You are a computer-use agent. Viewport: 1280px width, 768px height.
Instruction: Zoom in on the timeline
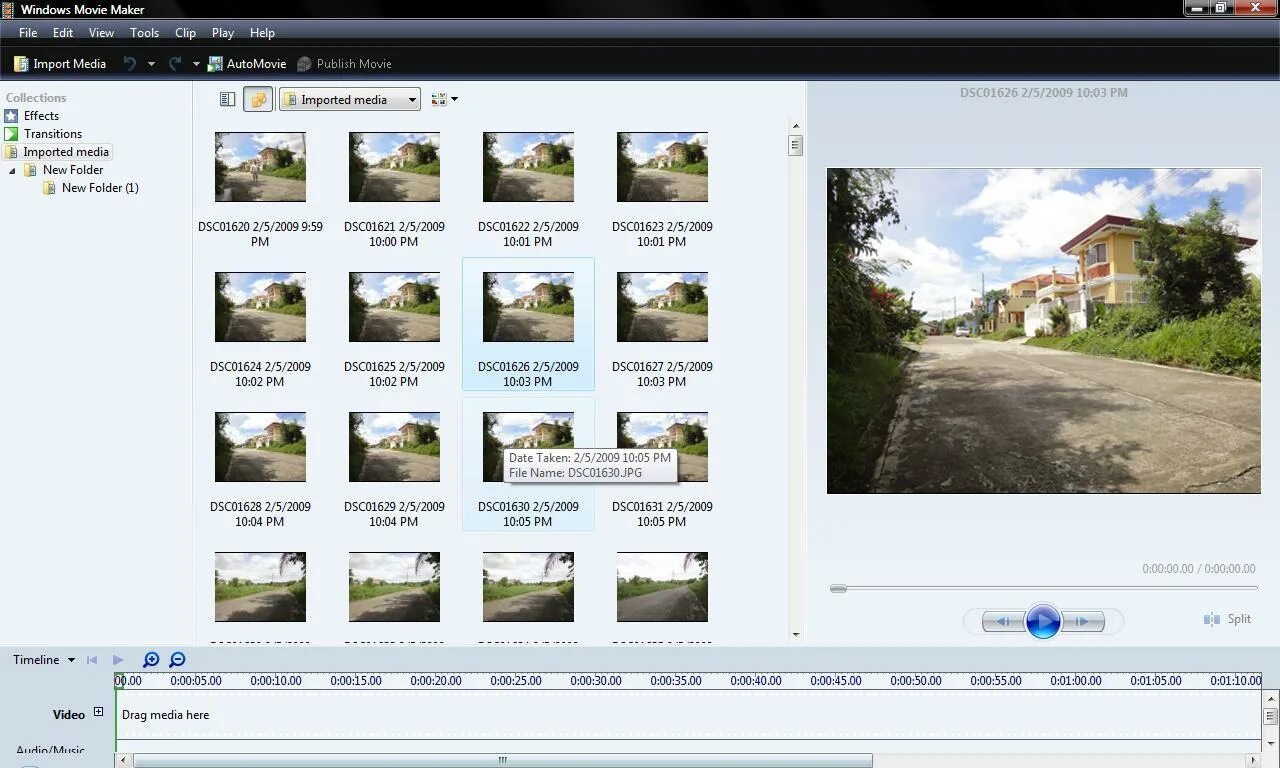tap(151, 660)
